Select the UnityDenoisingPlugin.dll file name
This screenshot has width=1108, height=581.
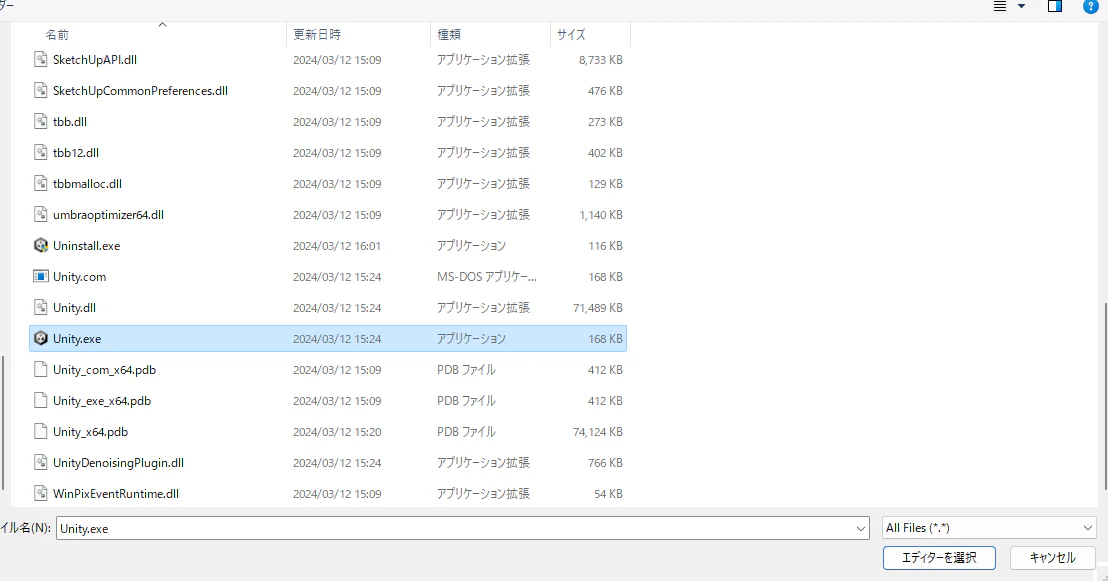click(x=118, y=464)
